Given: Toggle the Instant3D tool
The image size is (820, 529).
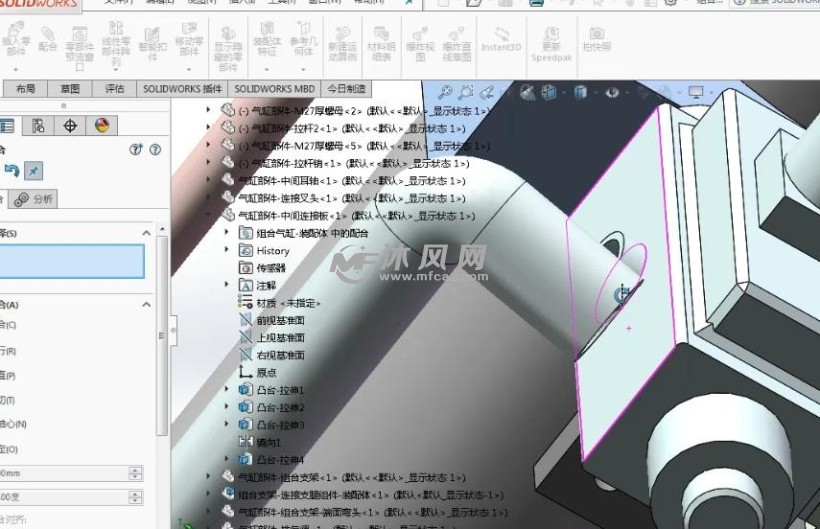Looking at the screenshot, I should pos(501,40).
